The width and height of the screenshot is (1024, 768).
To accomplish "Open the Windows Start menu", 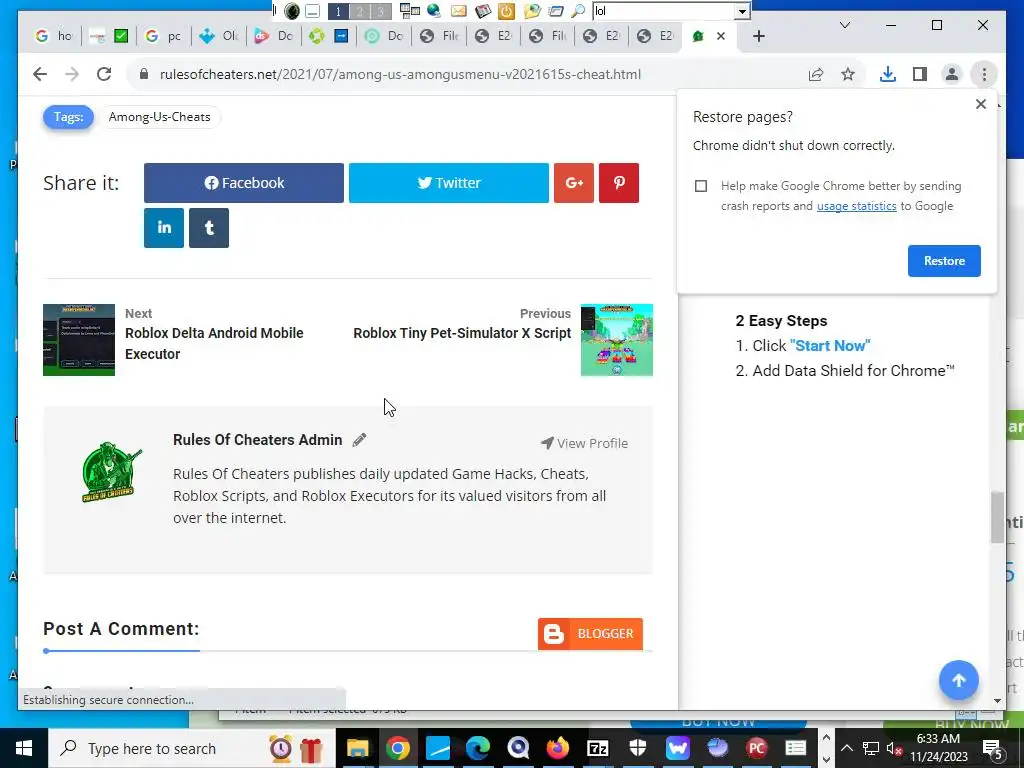I will click(24, 748).
